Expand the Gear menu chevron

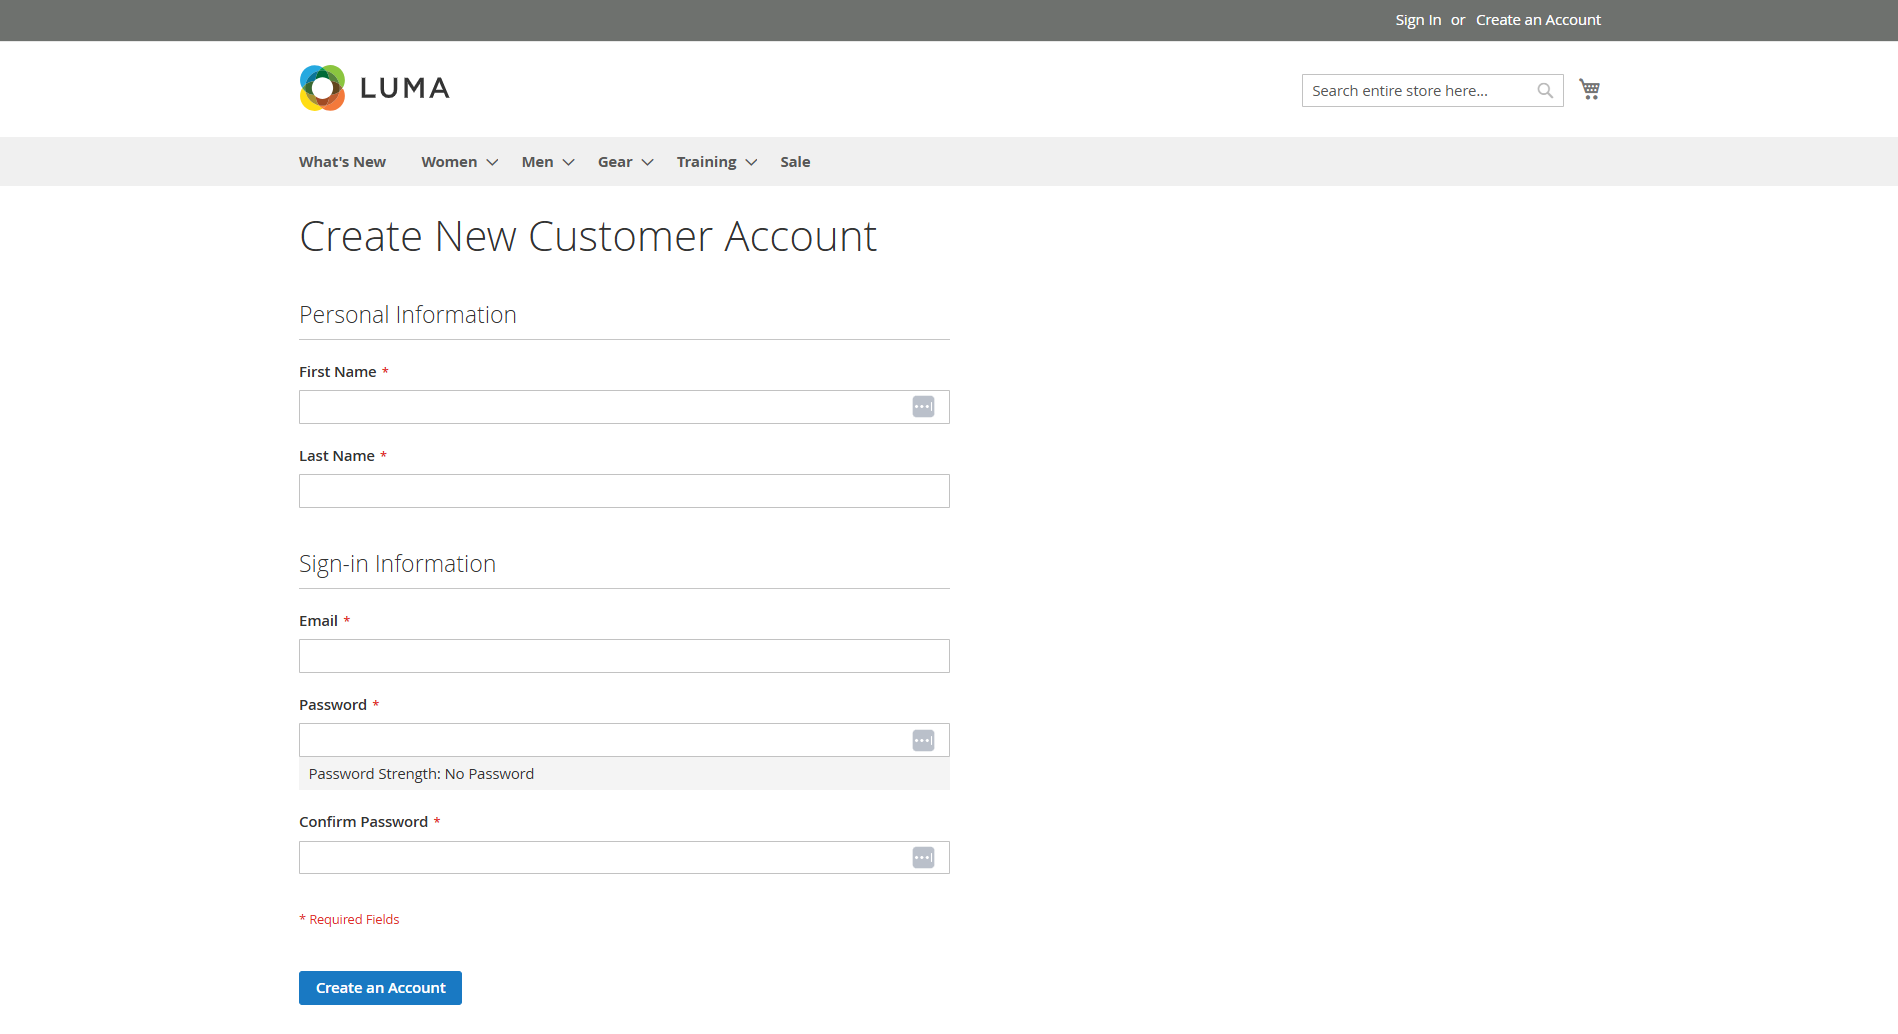(x=647, y=162)
